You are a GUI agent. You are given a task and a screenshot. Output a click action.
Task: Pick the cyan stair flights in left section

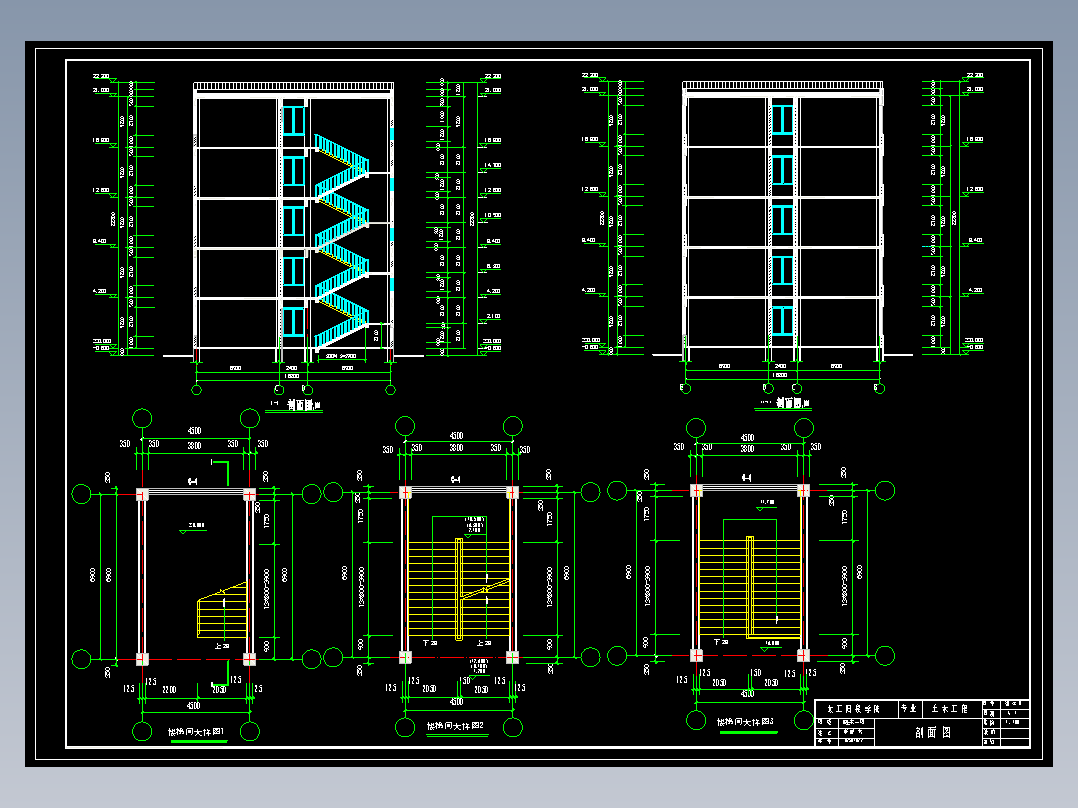click(x=342, y=241)
